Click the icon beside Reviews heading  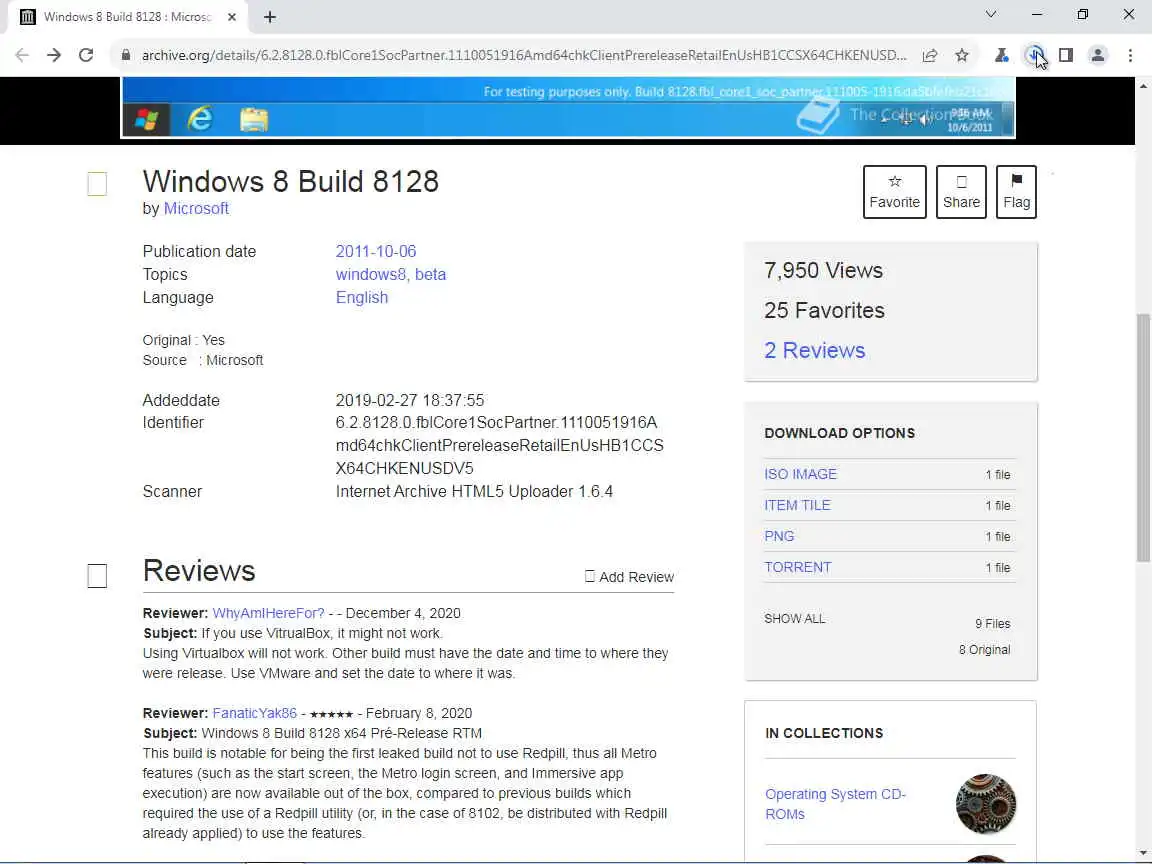tap(97, 576)
